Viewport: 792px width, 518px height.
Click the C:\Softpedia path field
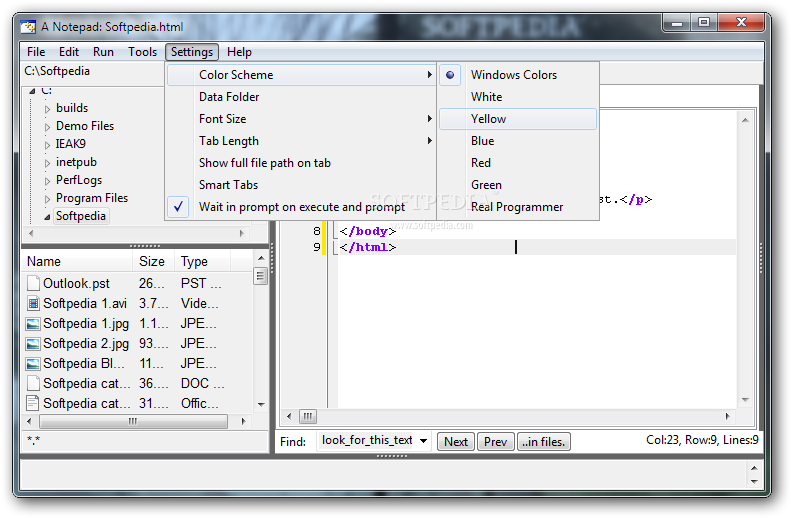pos(93,71)
